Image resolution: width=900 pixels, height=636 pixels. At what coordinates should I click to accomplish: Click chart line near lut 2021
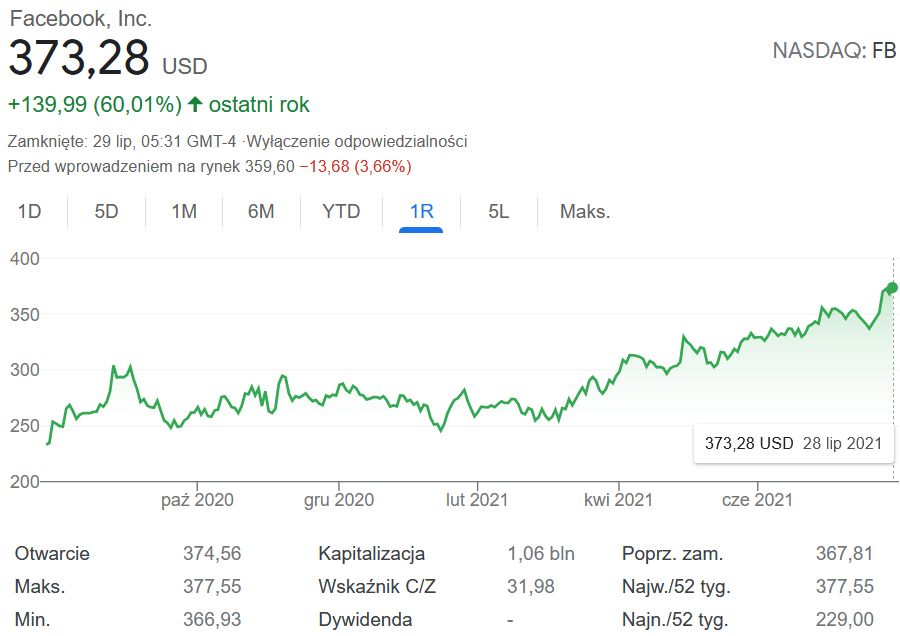(476, 407)
